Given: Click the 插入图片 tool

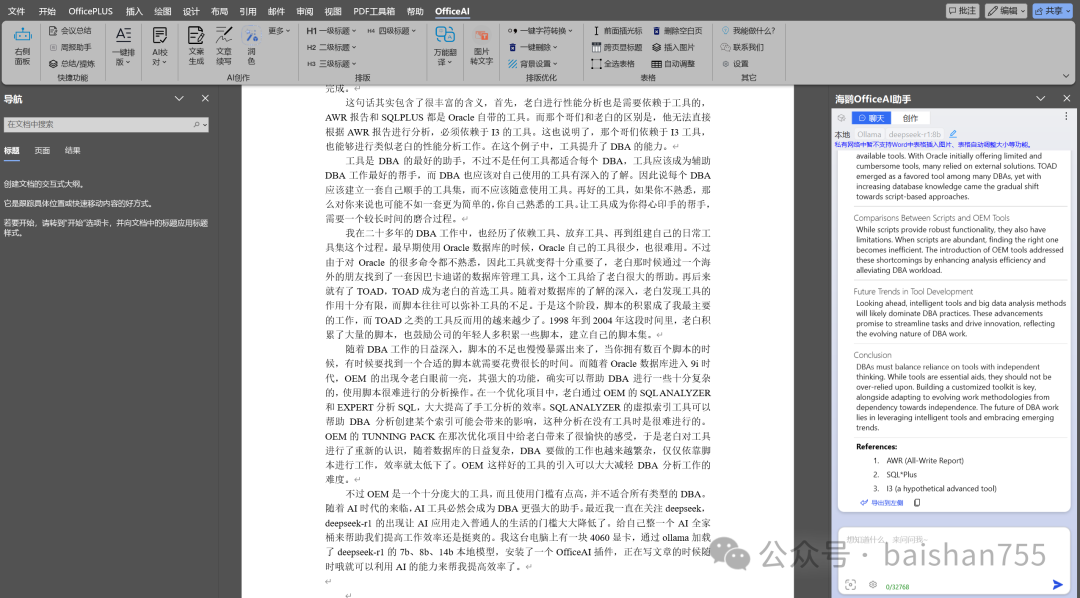Looking at the screenshot, I should point(674,47).
